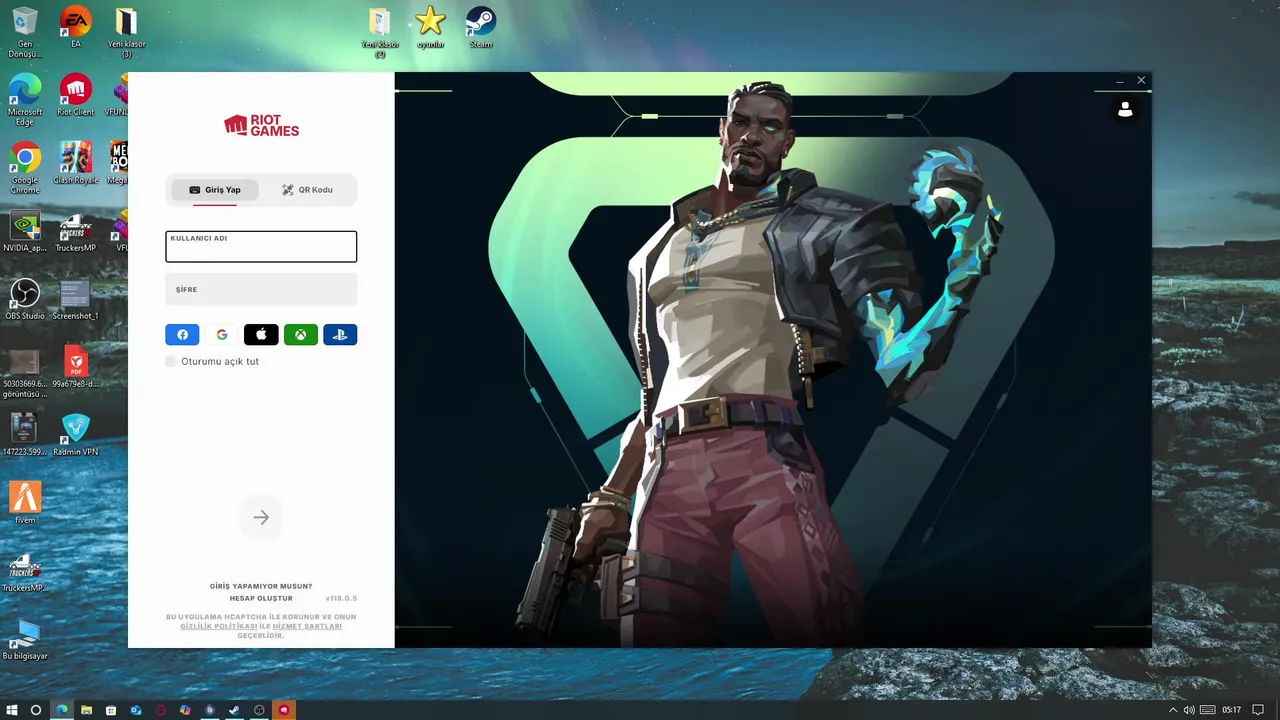Sign in with Google icon

coord(222,335)
